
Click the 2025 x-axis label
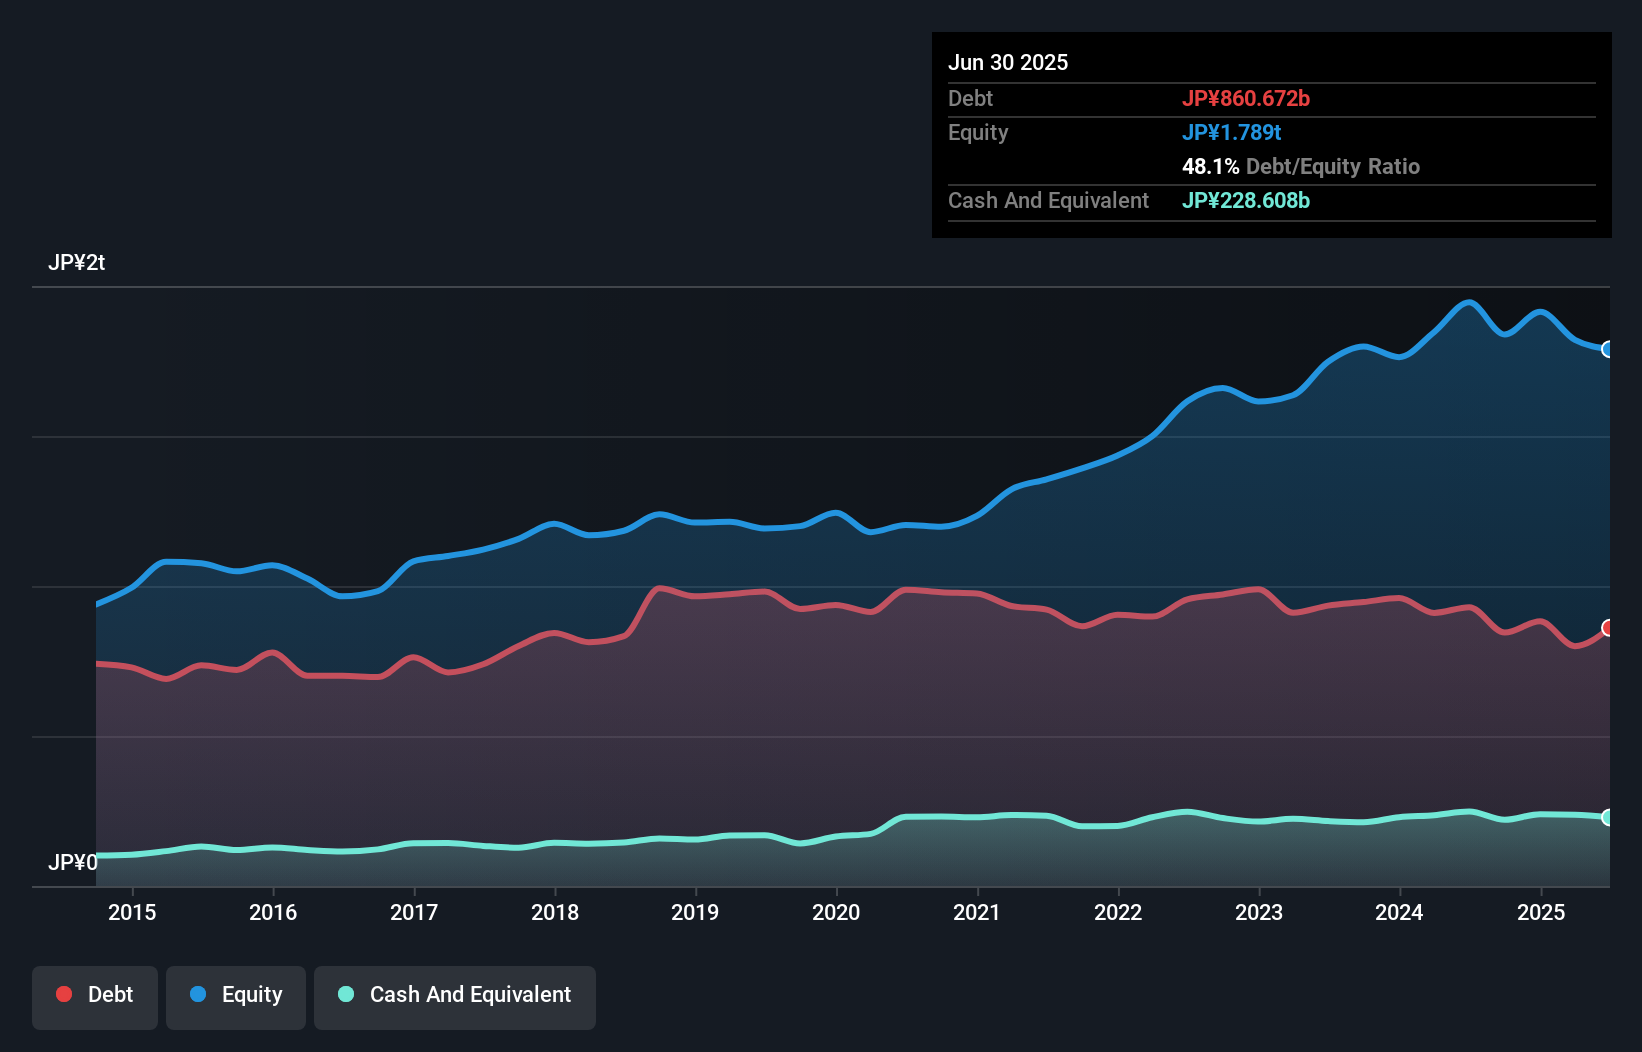coord(1540,912)
